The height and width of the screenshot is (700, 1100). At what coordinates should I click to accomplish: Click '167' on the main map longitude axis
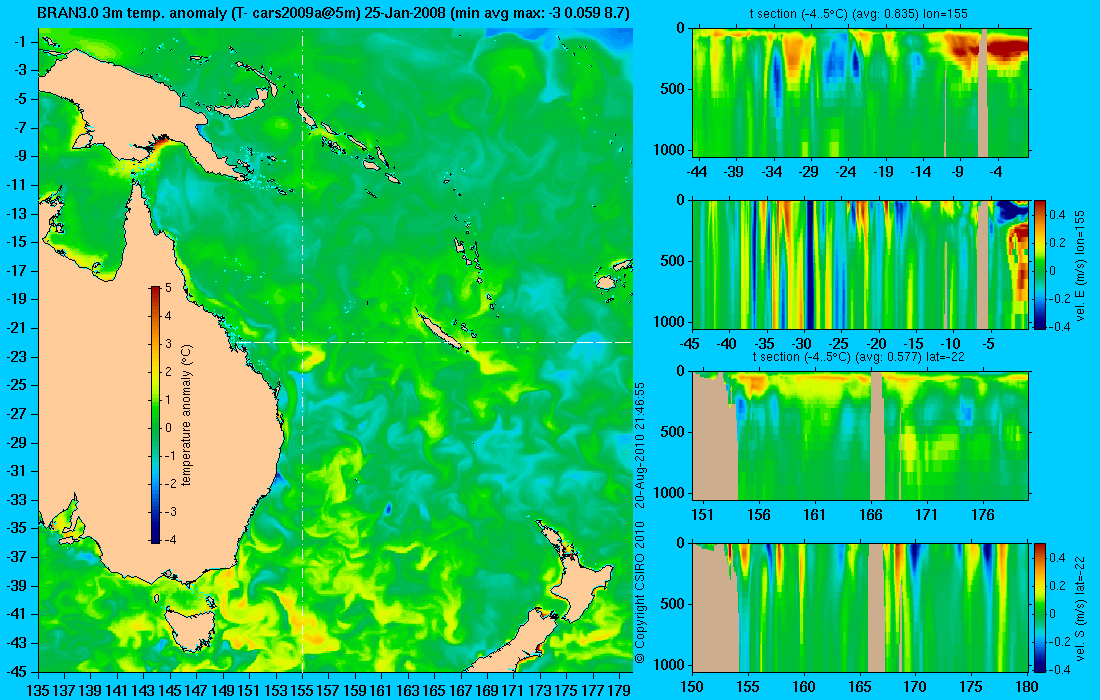(x=460, y=690)
